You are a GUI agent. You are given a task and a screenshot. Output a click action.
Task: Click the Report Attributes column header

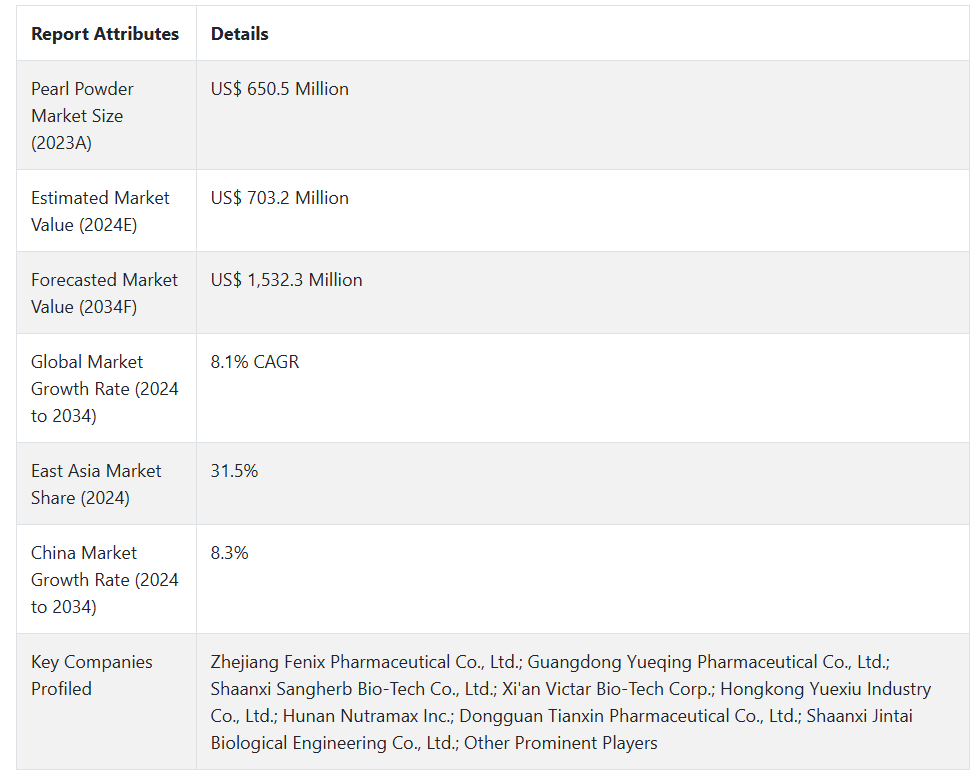pos(105,34)
